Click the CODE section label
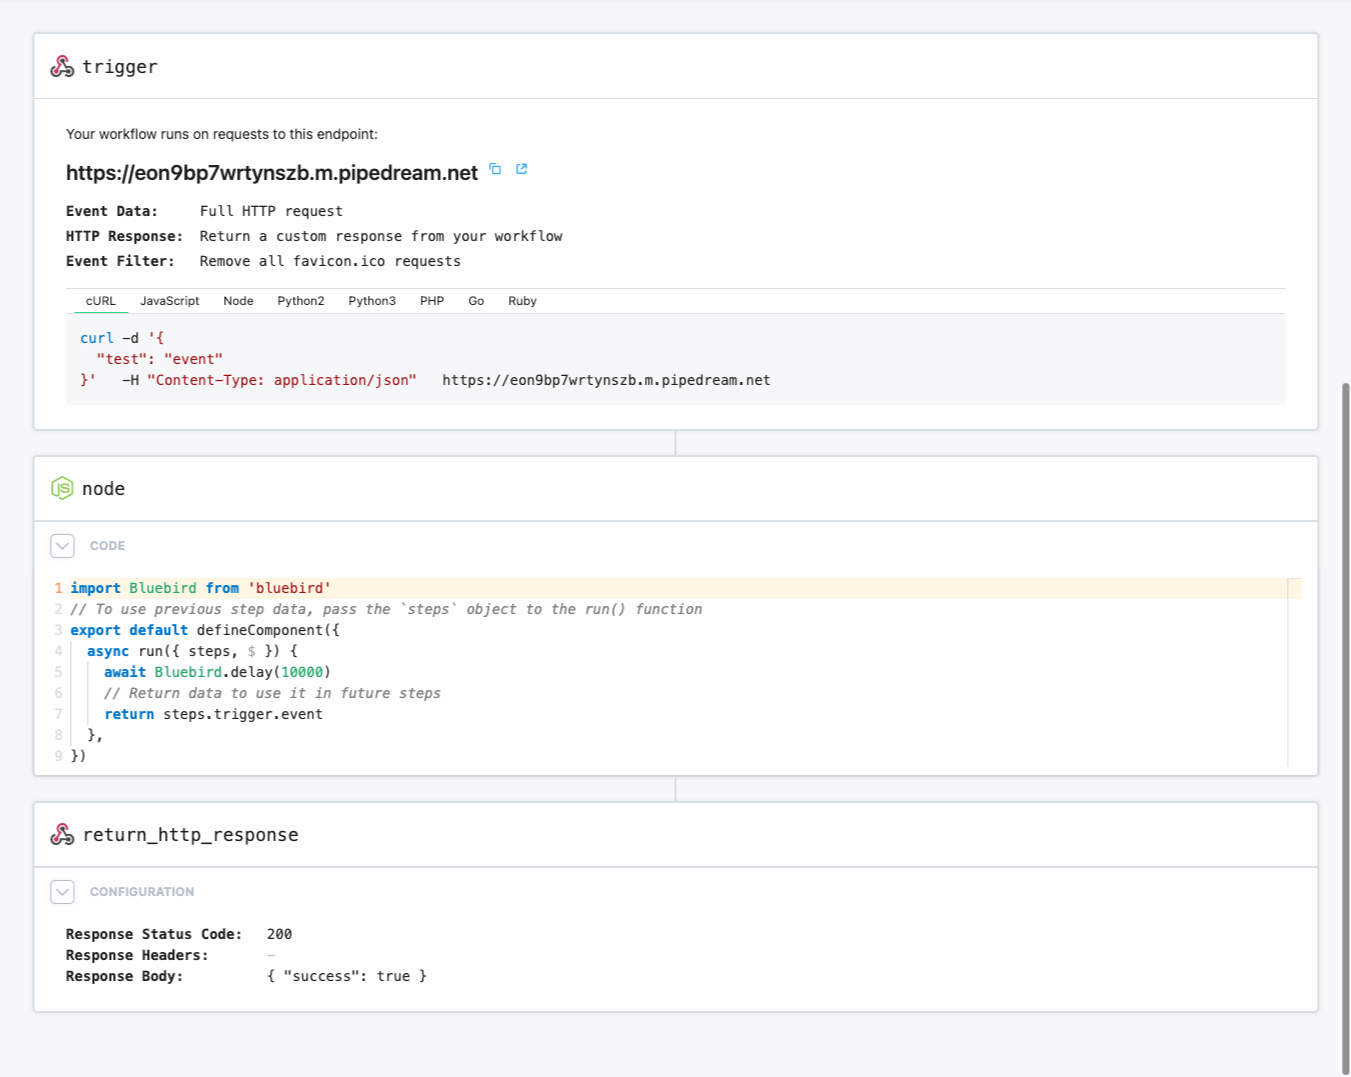The image size is (1351, 1077). (x=107, y=546)
